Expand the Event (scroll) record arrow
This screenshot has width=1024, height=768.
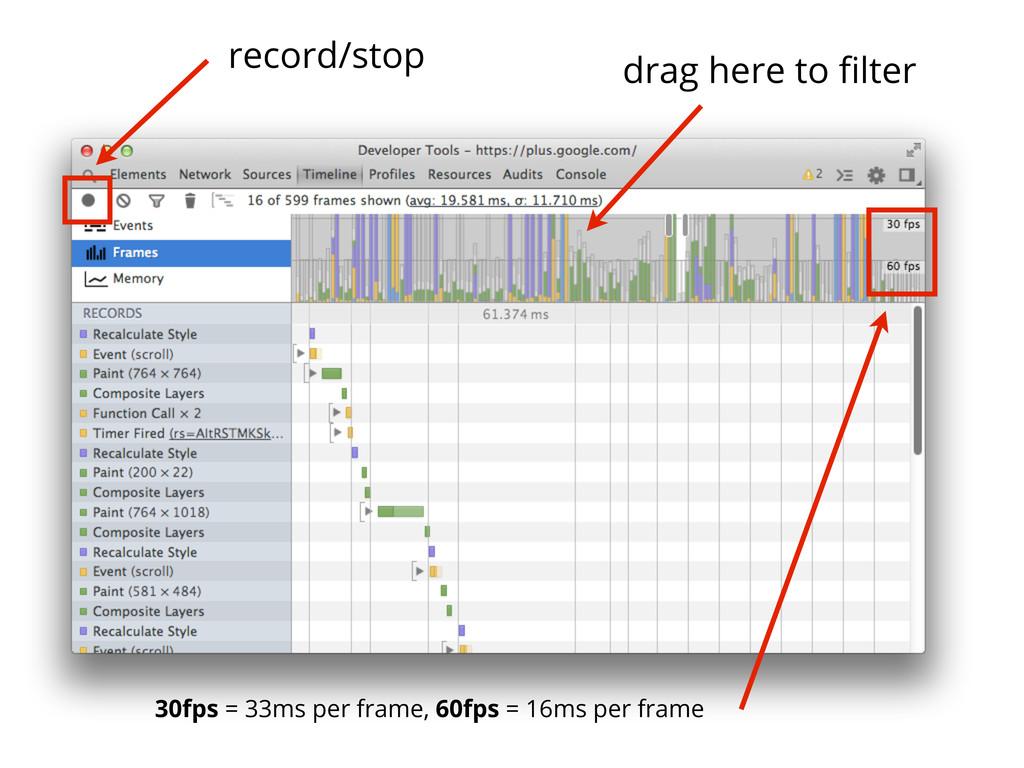pos(300,354)
